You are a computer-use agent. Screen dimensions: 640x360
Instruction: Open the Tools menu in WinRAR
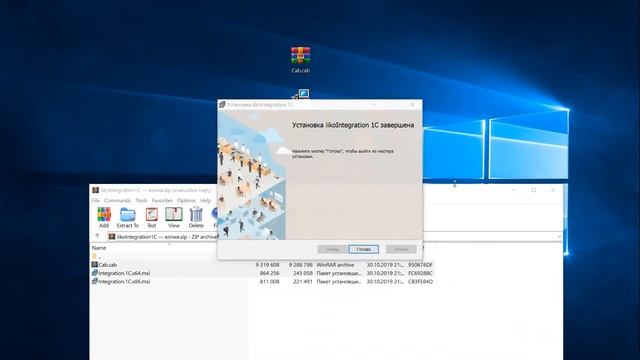(x=141, y=200)
